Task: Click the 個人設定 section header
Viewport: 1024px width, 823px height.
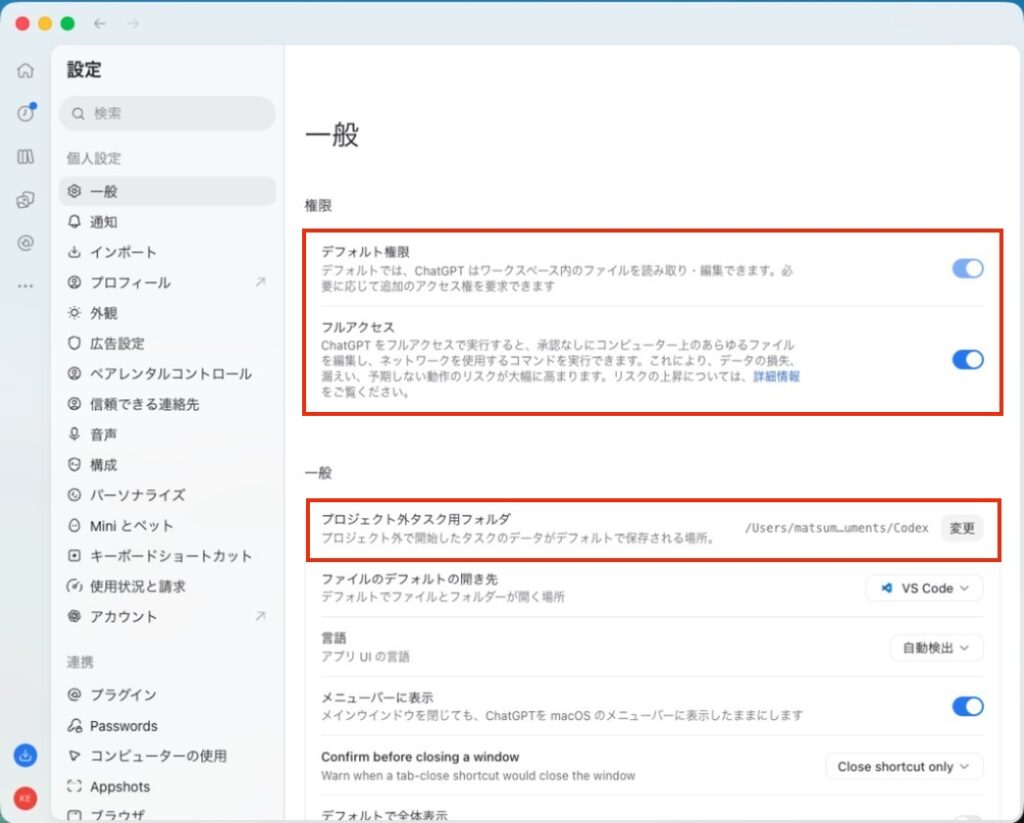Action: 93,158
